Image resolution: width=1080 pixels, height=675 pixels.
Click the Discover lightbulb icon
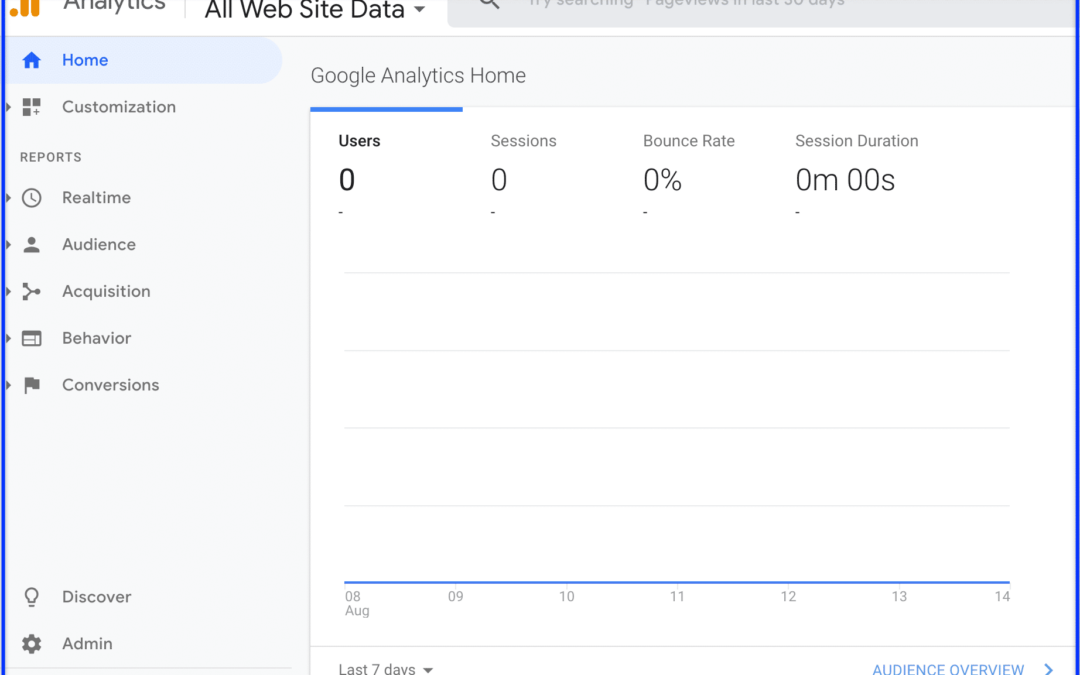click(x=32, y=597)
